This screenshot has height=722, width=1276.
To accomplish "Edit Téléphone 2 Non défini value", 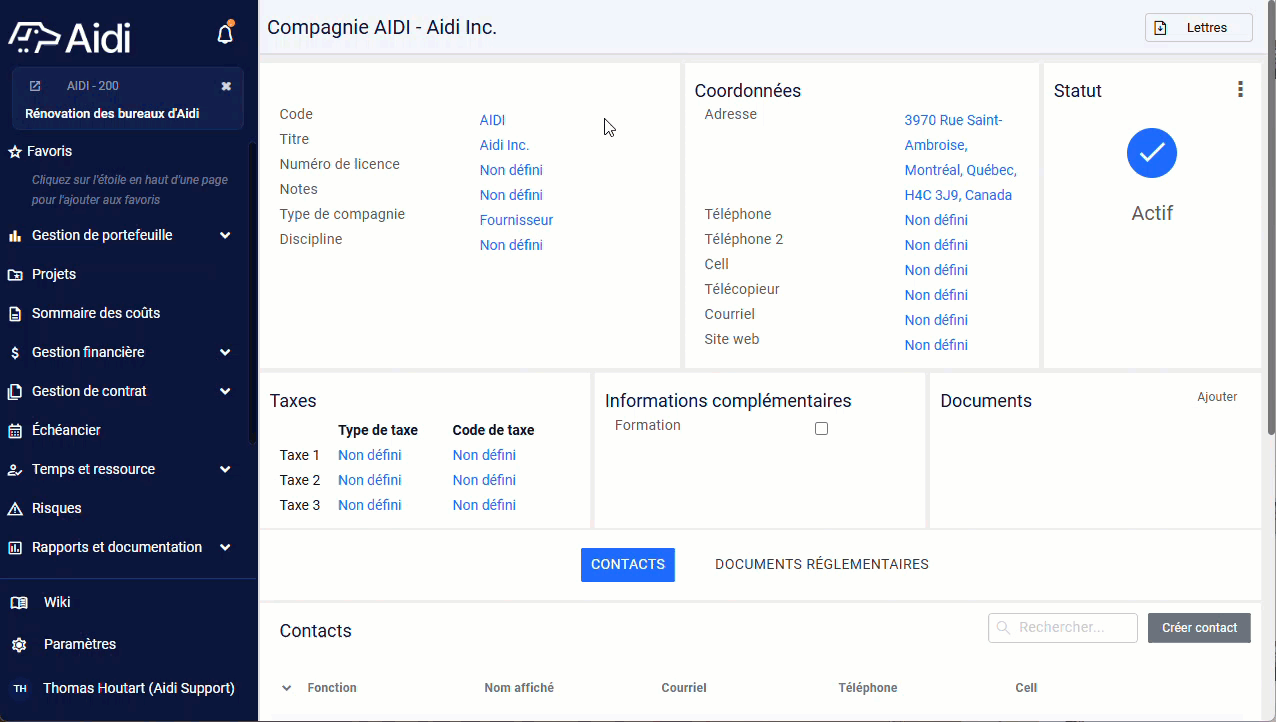I will (x=936, y=245).
